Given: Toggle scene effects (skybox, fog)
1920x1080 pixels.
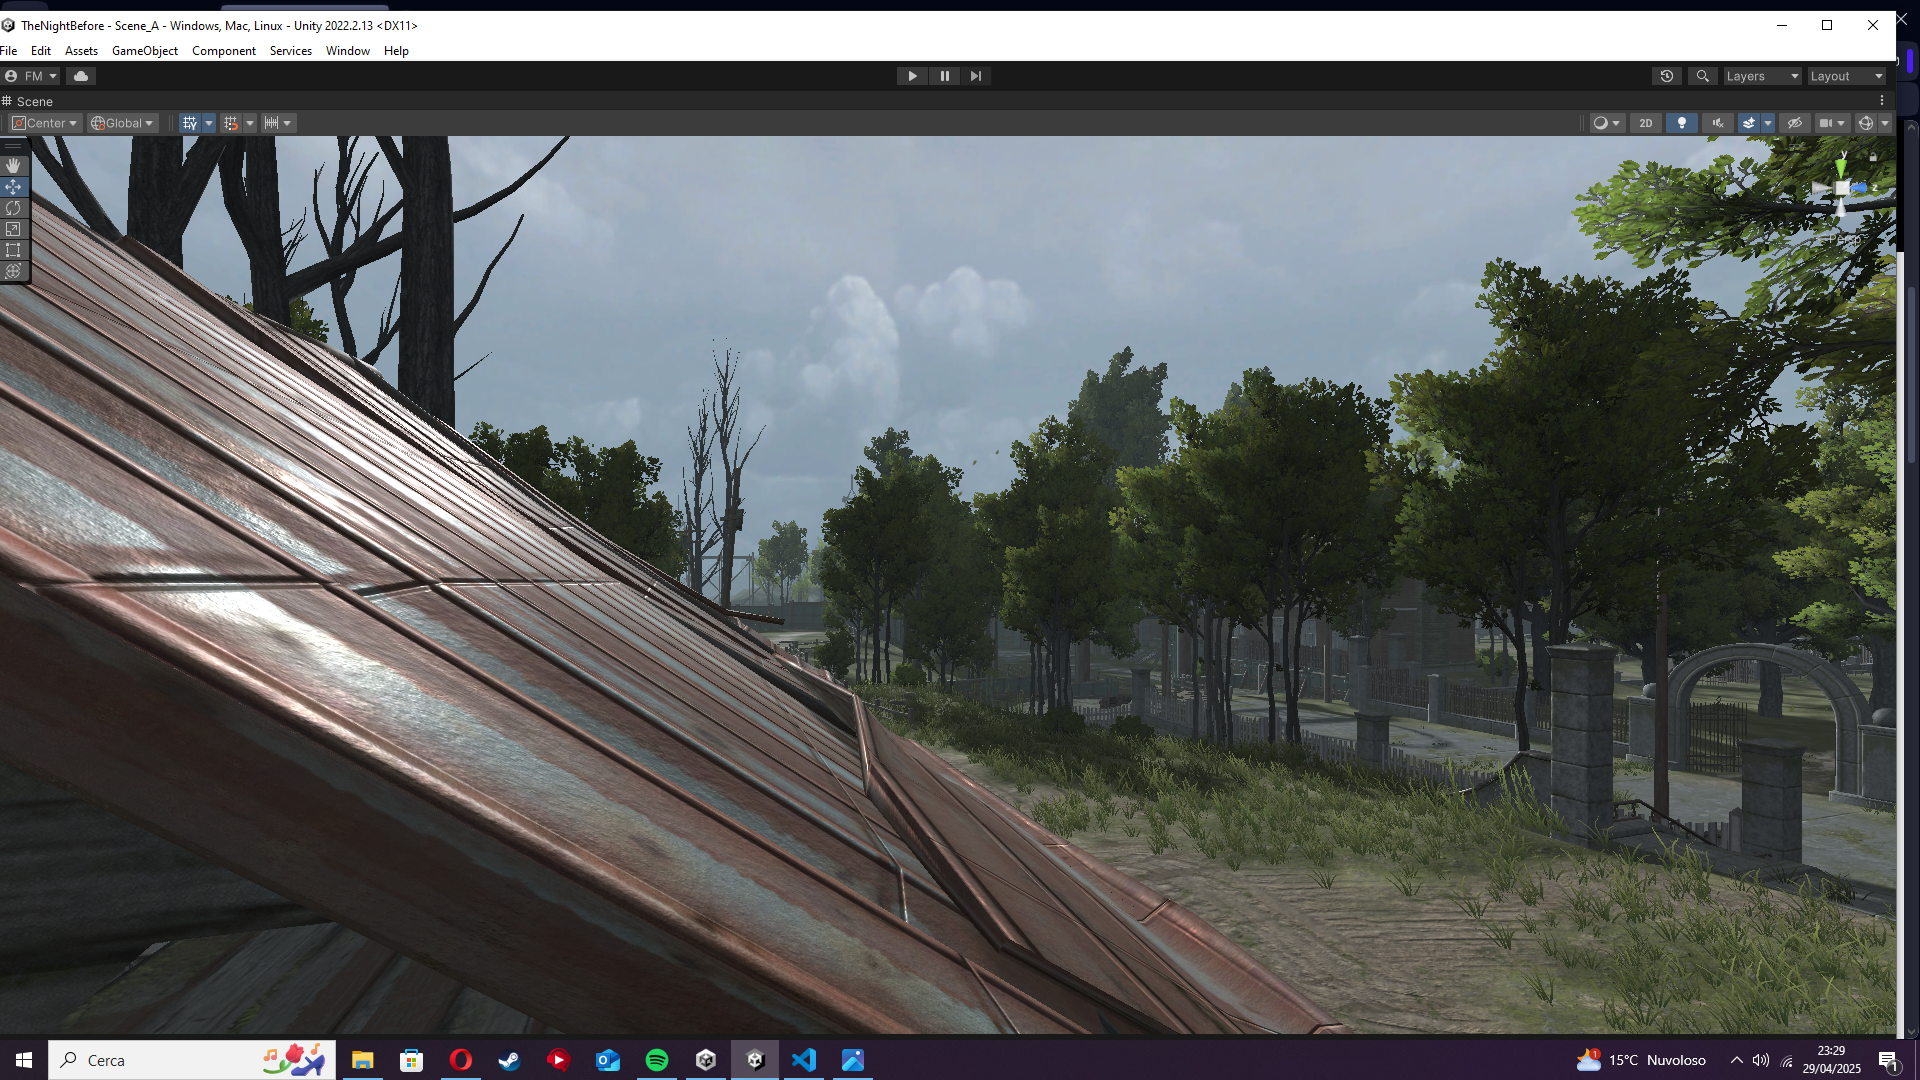Looking at the screenshot, I should coord(1748,123).
